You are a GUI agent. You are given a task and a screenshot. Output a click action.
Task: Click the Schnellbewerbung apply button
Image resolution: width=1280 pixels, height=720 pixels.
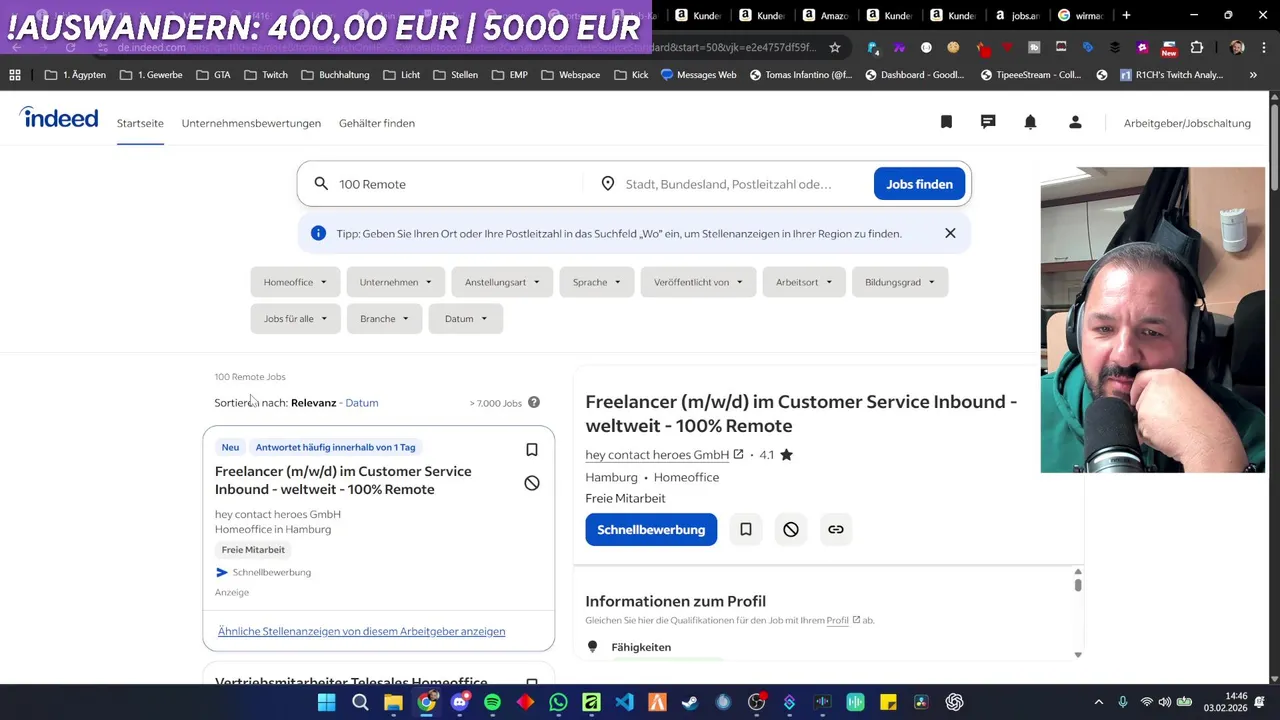click(651, 529)
